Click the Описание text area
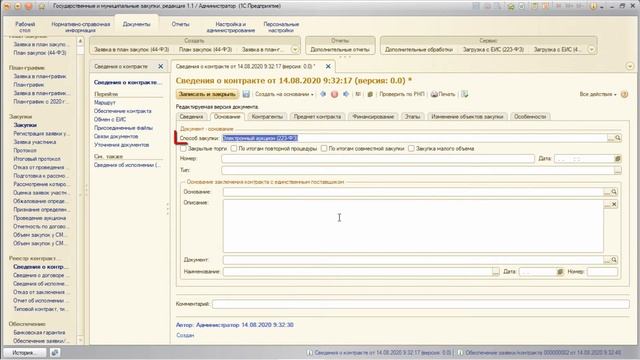This screenshot has height=360, width=640. [413, 226]
